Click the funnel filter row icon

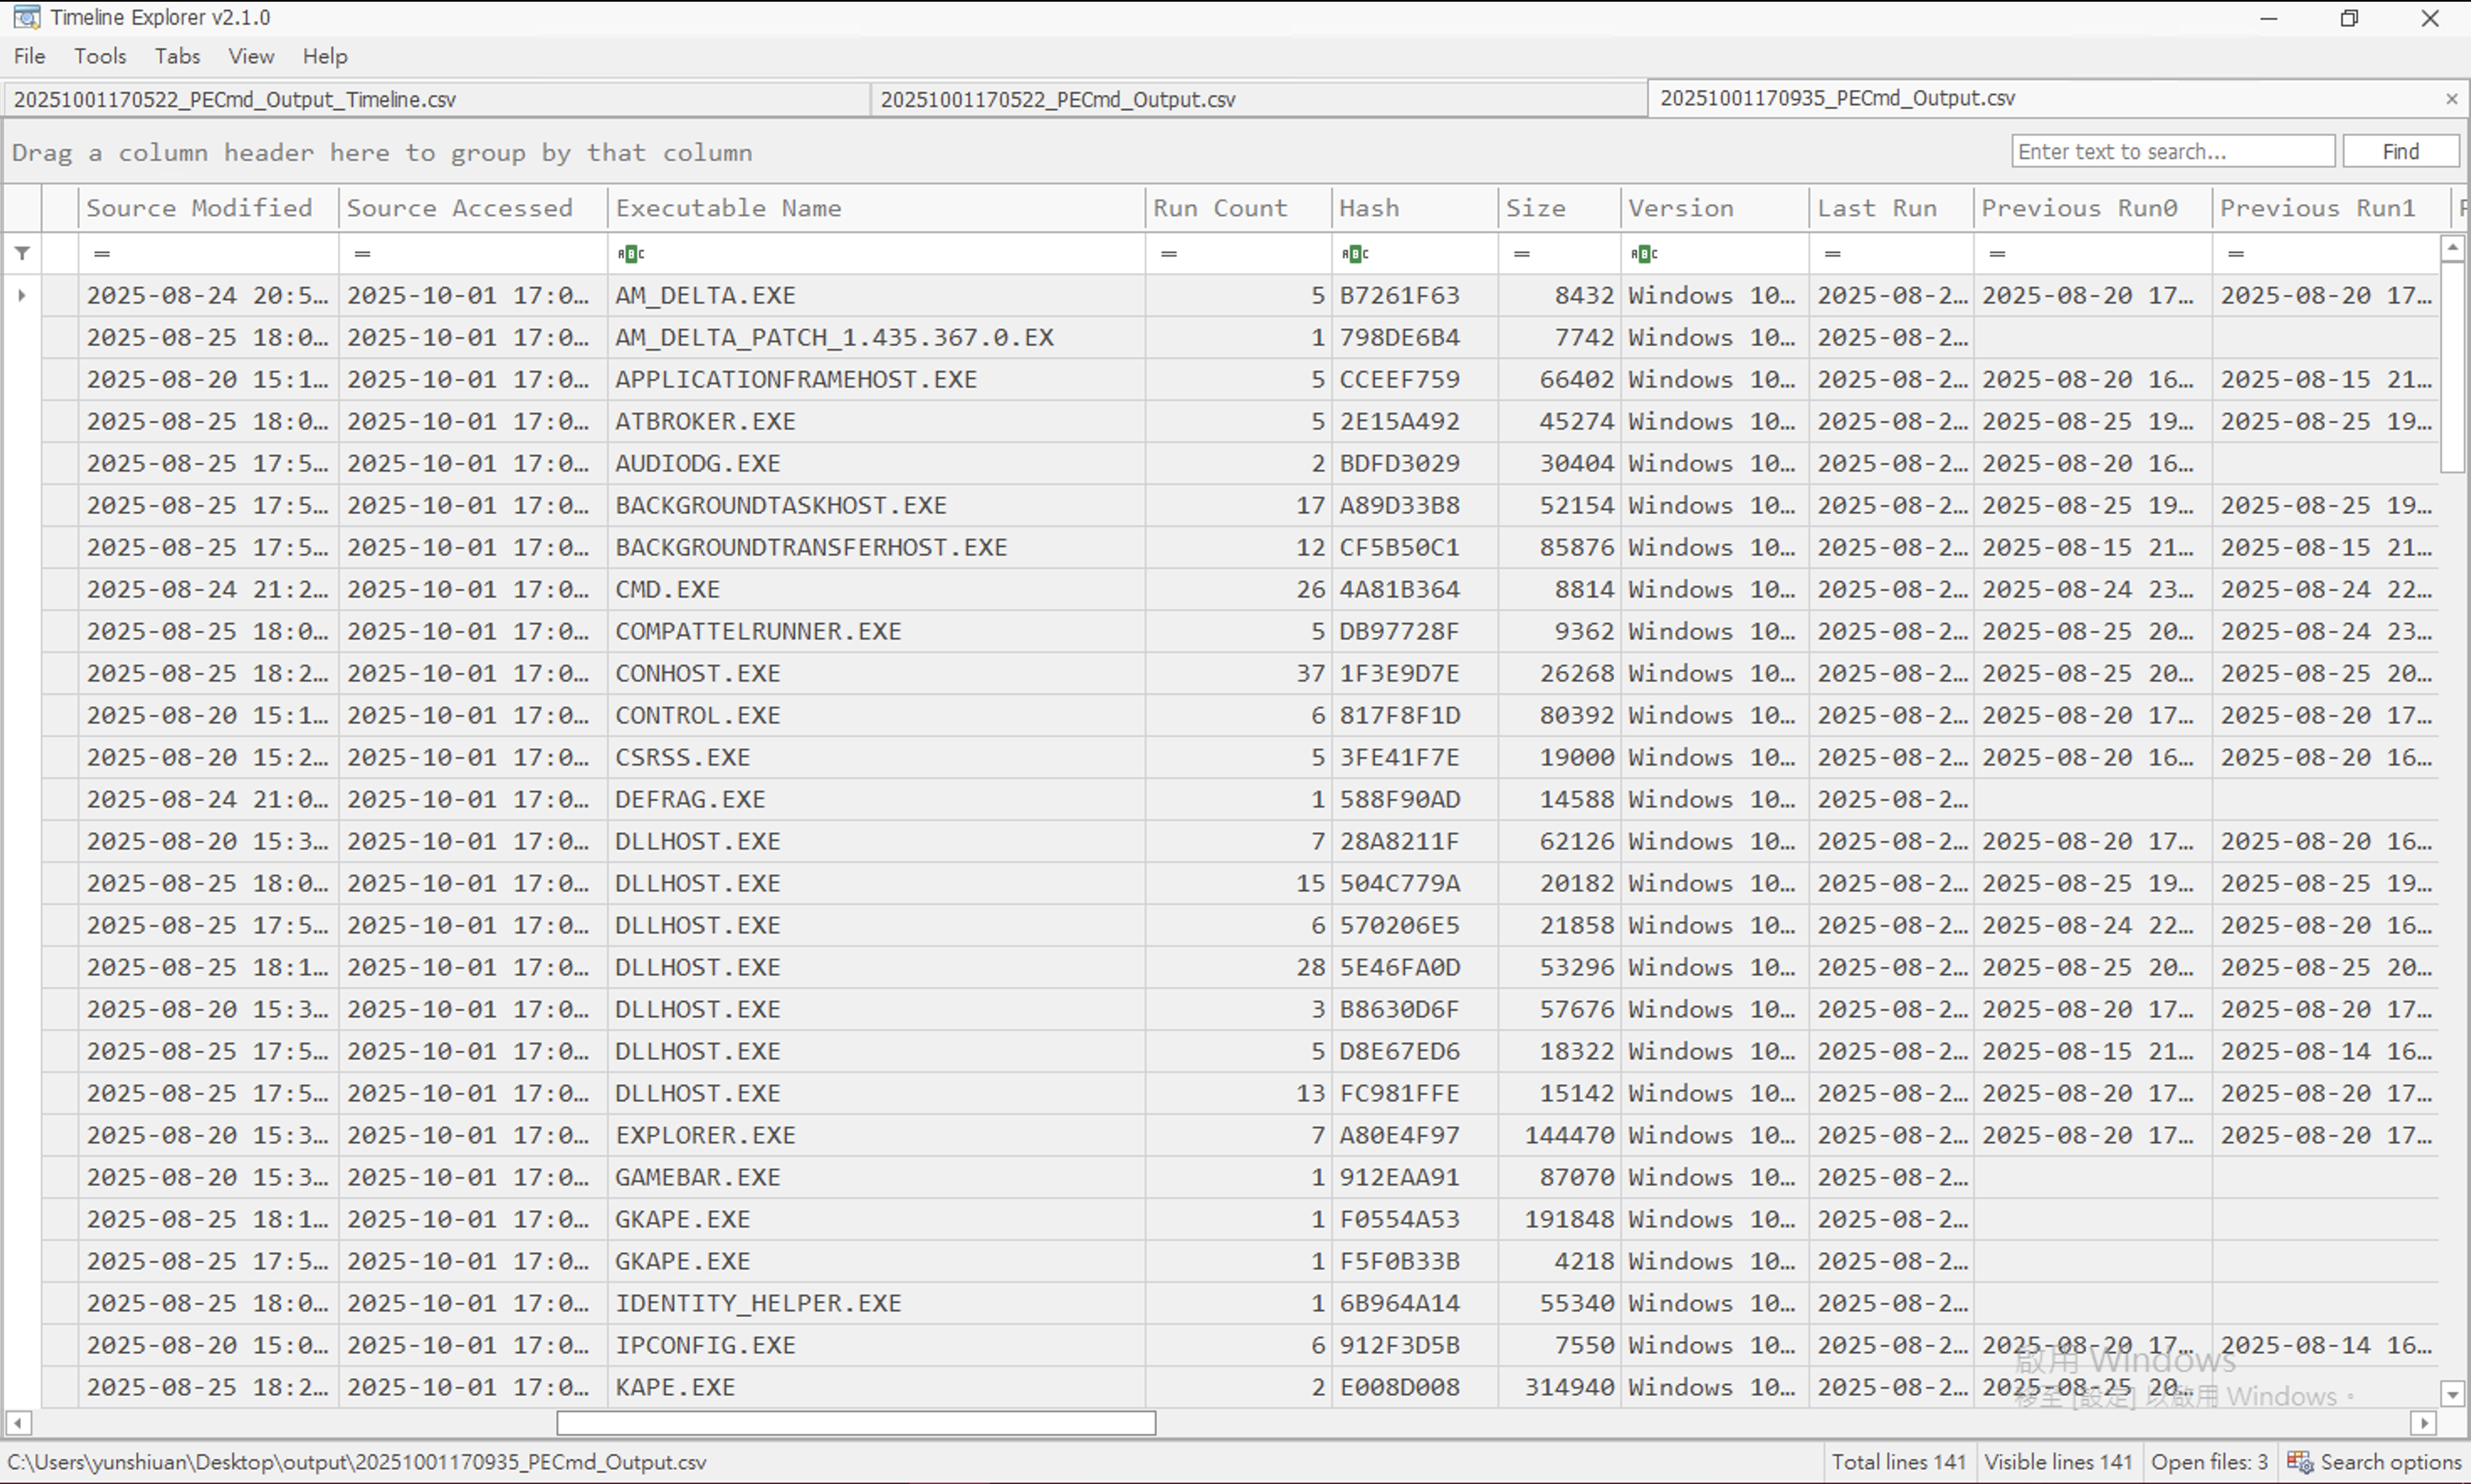point(22,254)
